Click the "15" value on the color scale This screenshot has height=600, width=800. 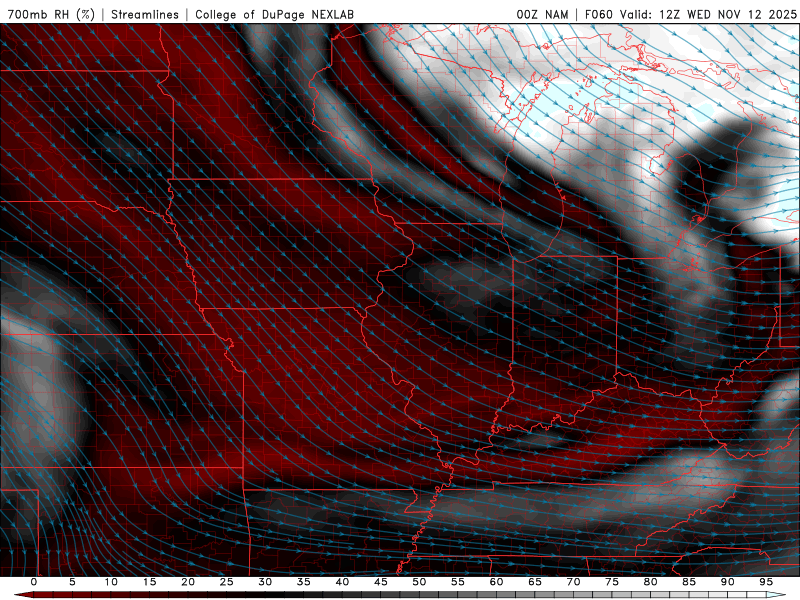pos(149,582)
